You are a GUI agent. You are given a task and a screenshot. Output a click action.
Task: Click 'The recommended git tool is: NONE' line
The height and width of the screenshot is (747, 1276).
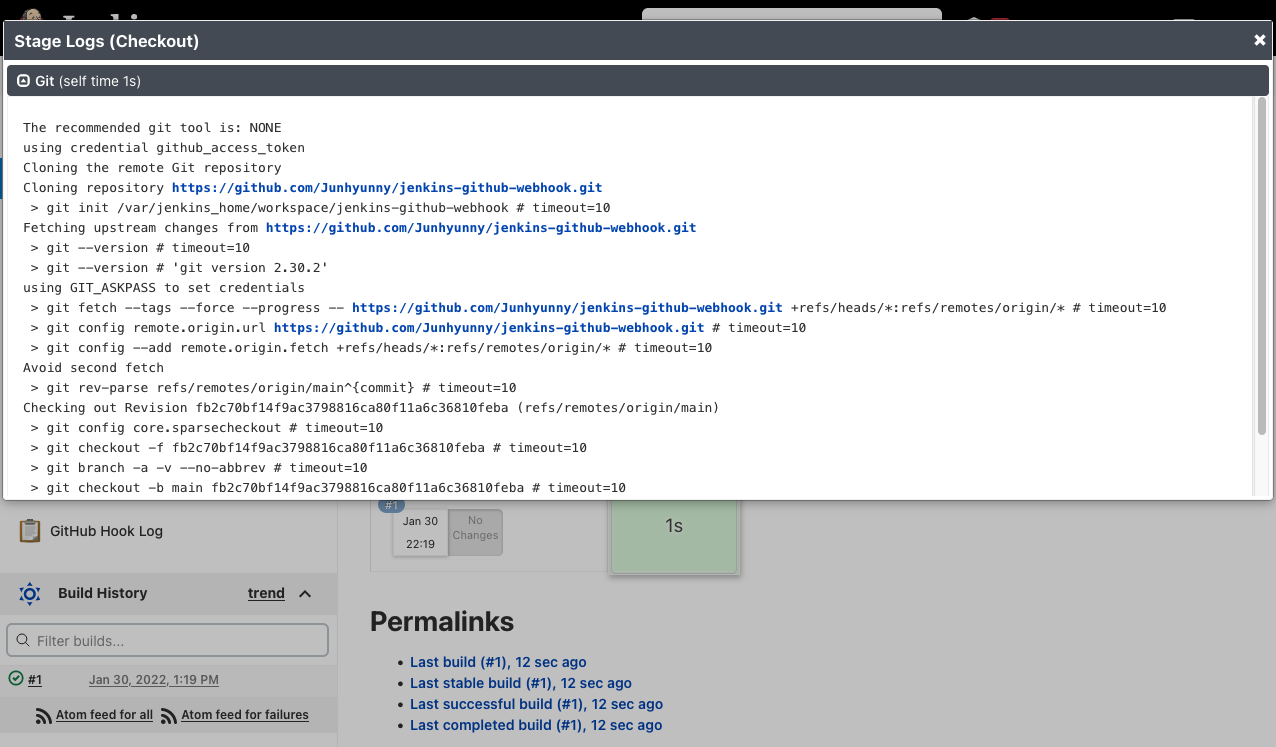152,127
